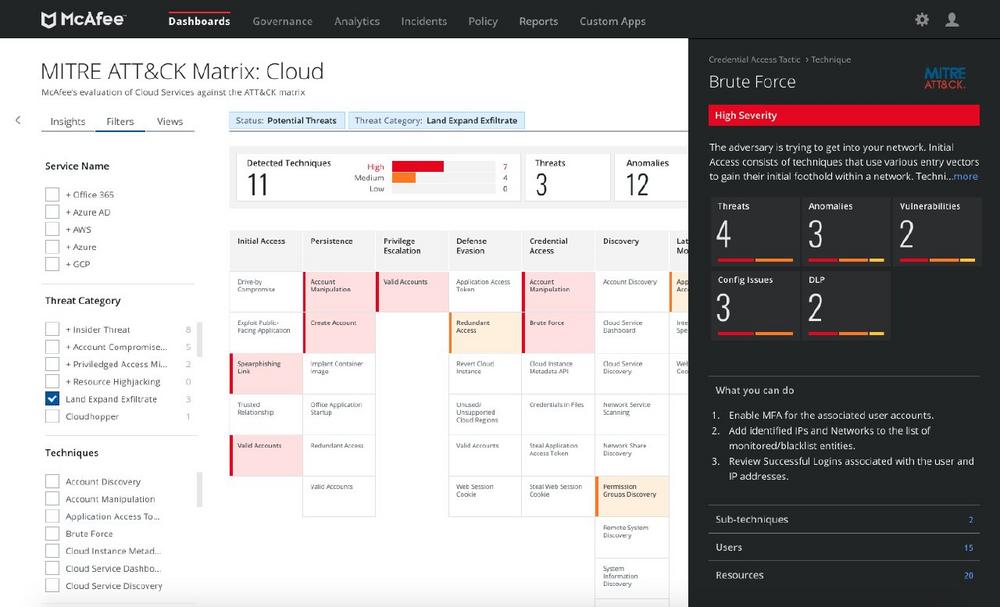Viewport: 1000px width, 607px height.
Task: Switch to the Insights tab
Action: pyautogui.click(x=68, y=122)
